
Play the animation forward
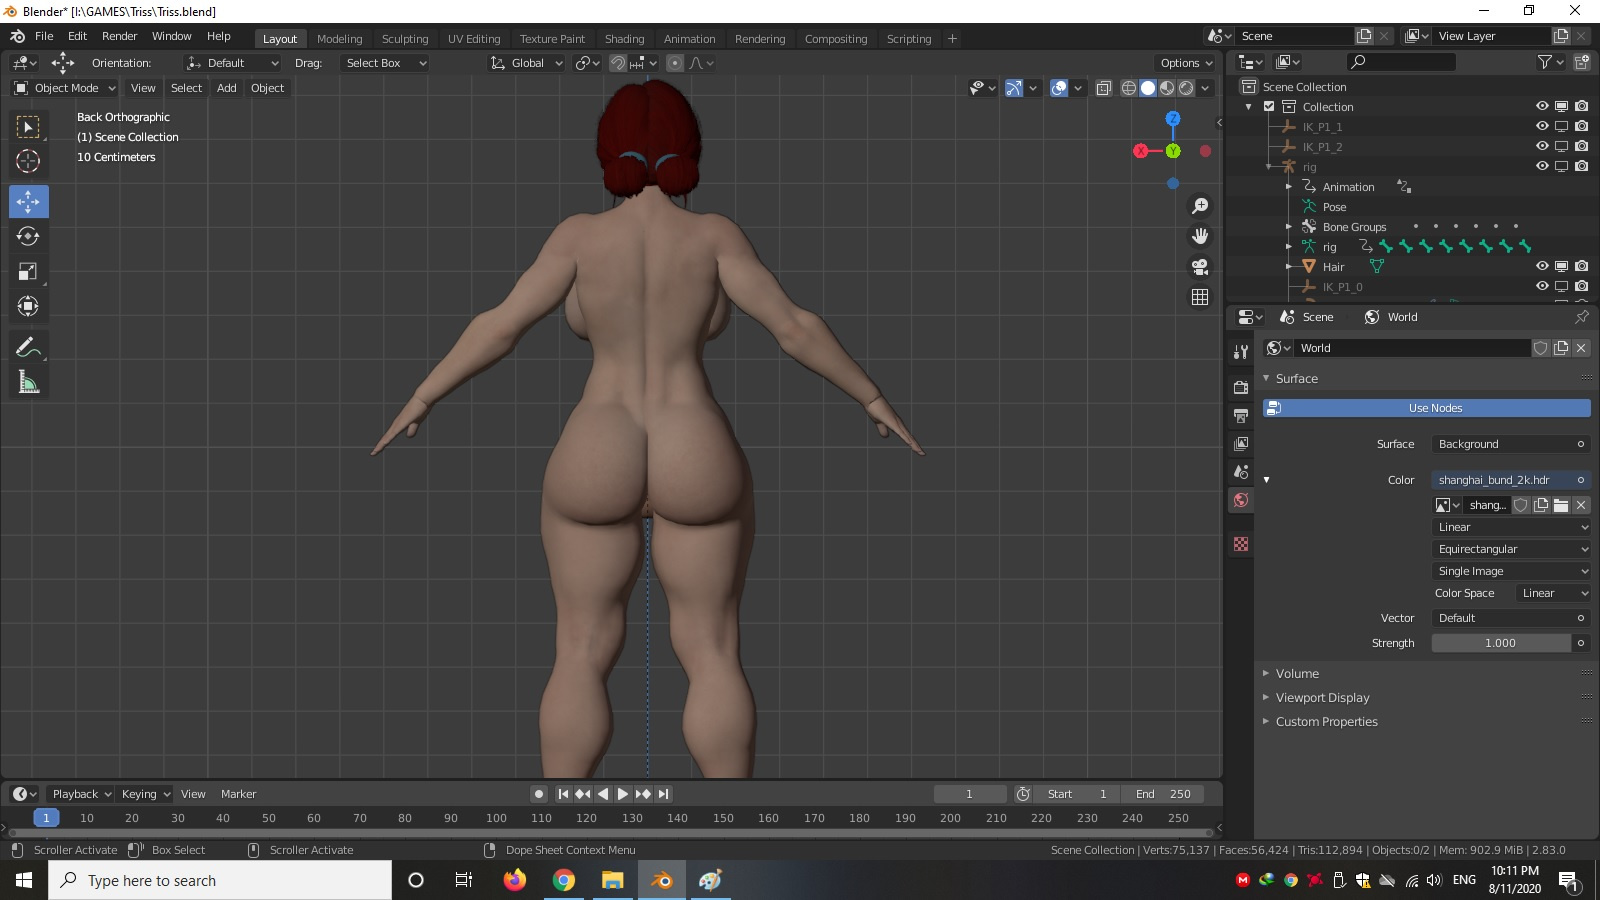click(622, 794)
